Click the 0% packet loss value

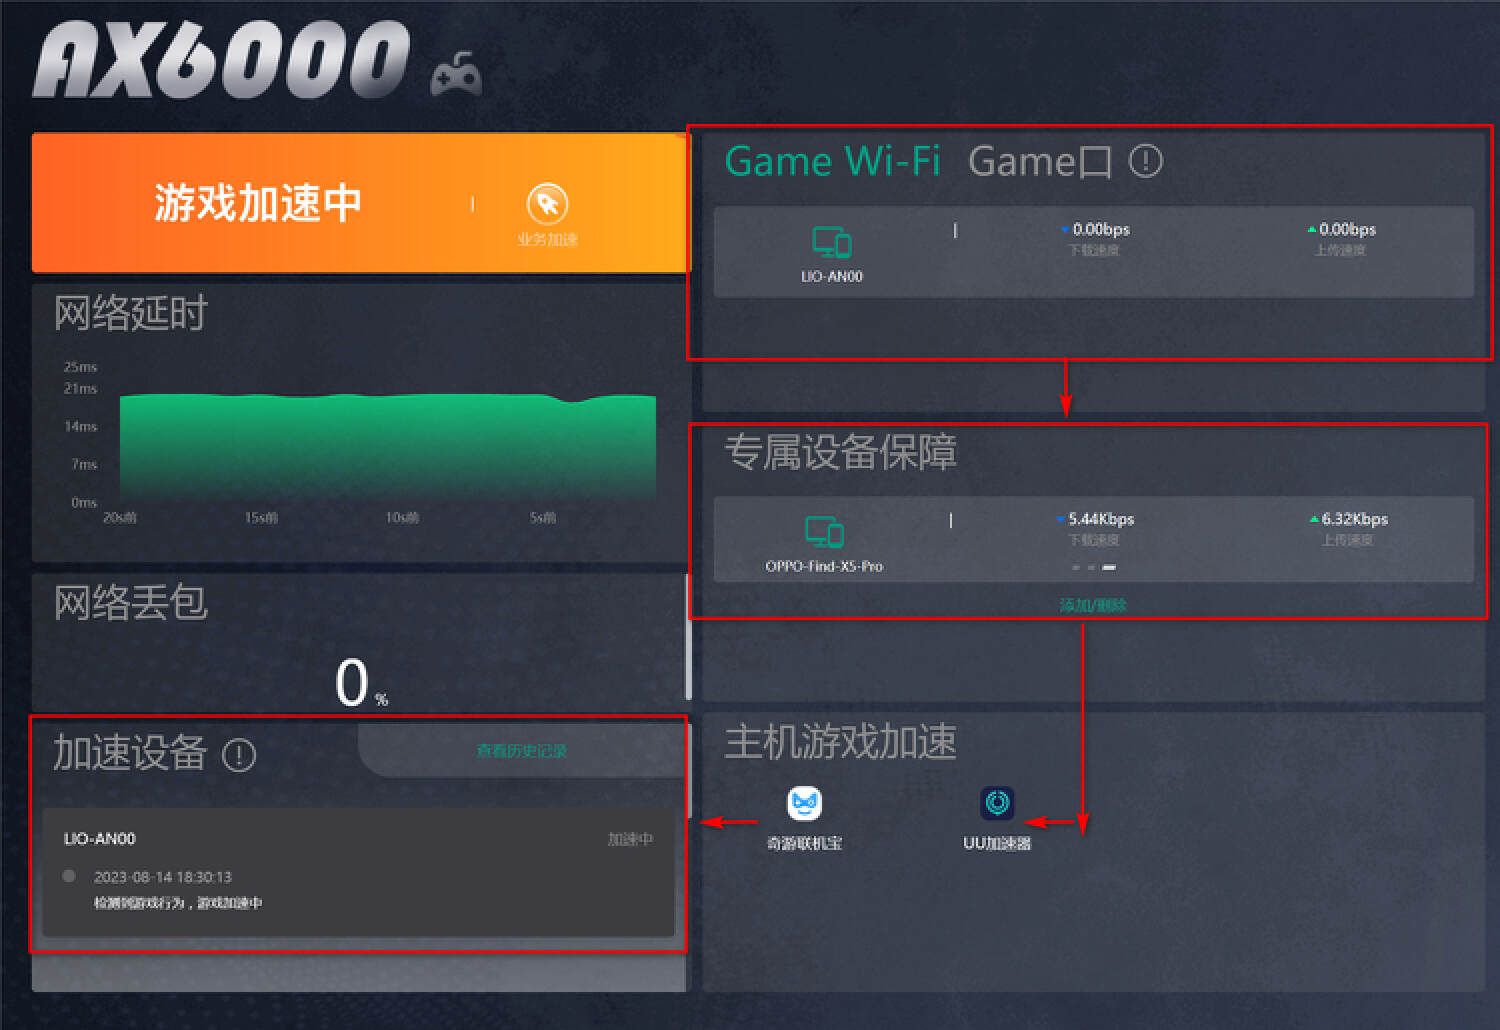pyautogui.click(x=361, y=683)
